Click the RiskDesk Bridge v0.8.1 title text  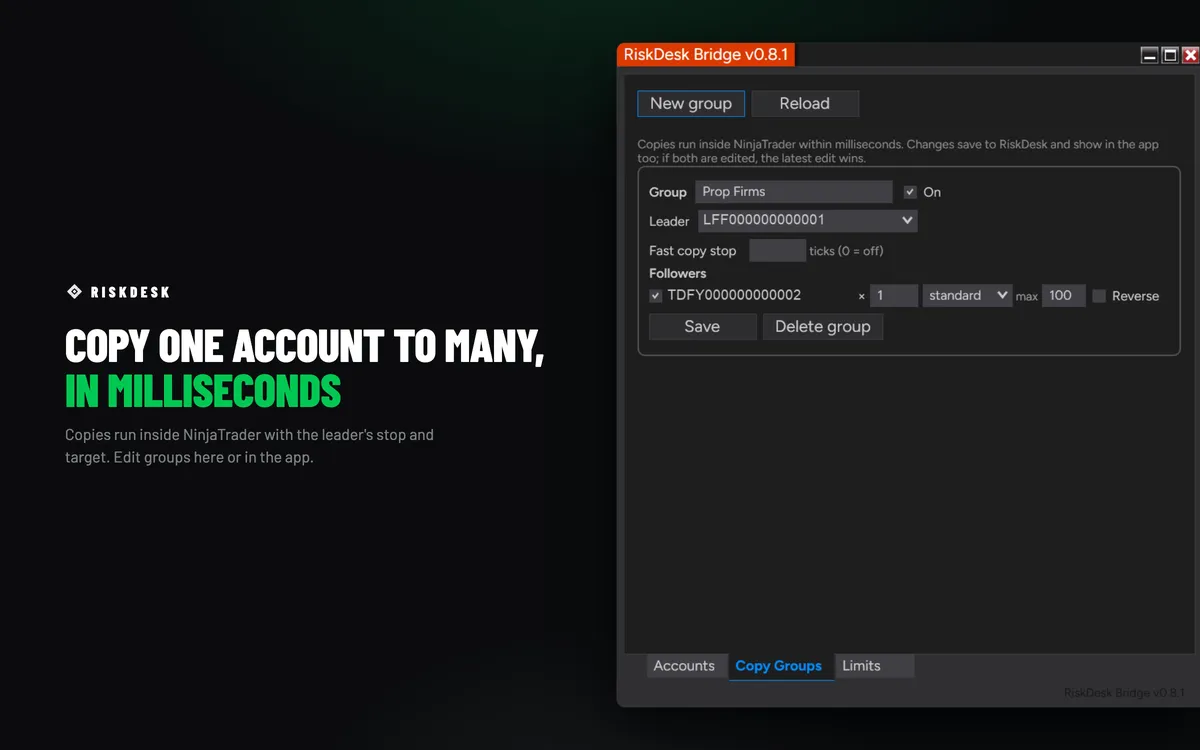[x=706, y=55]
